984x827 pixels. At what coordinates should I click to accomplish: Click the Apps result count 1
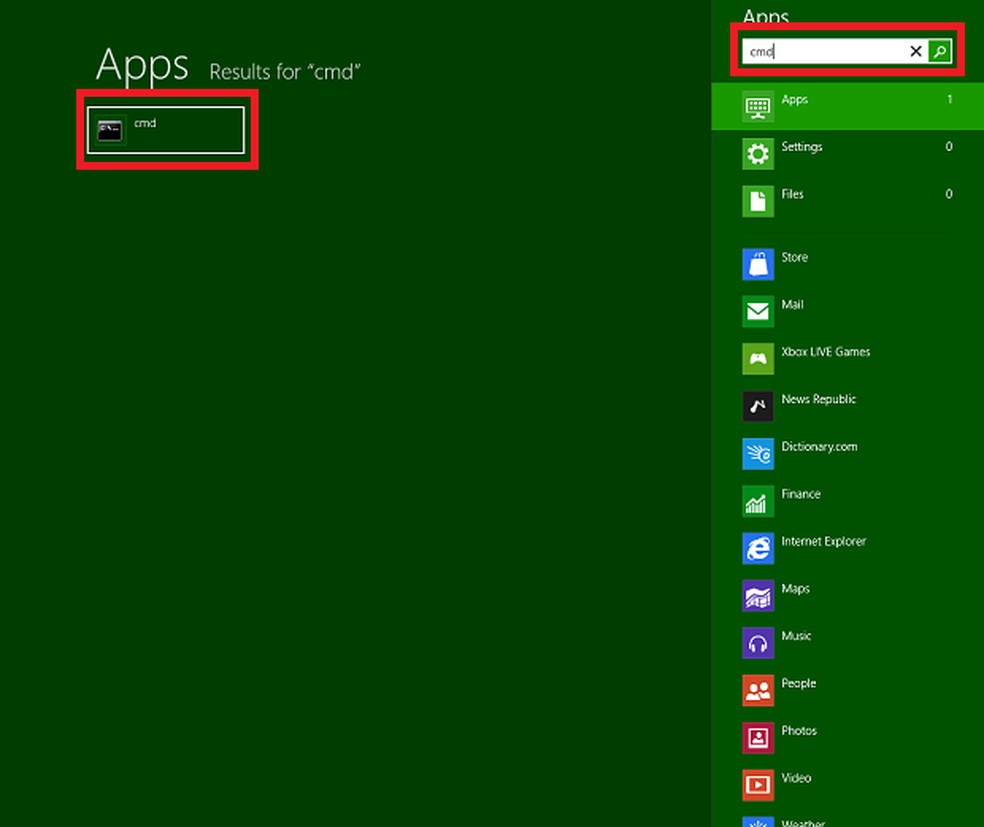[x=949, y=99]
